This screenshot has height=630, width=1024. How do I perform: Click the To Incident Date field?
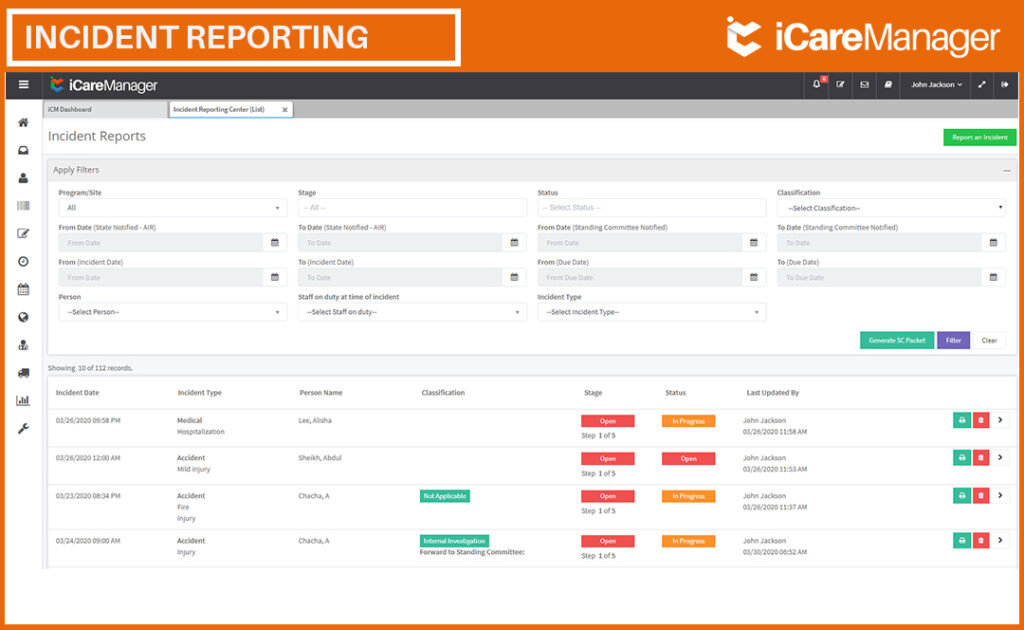[x=401, y=277]
